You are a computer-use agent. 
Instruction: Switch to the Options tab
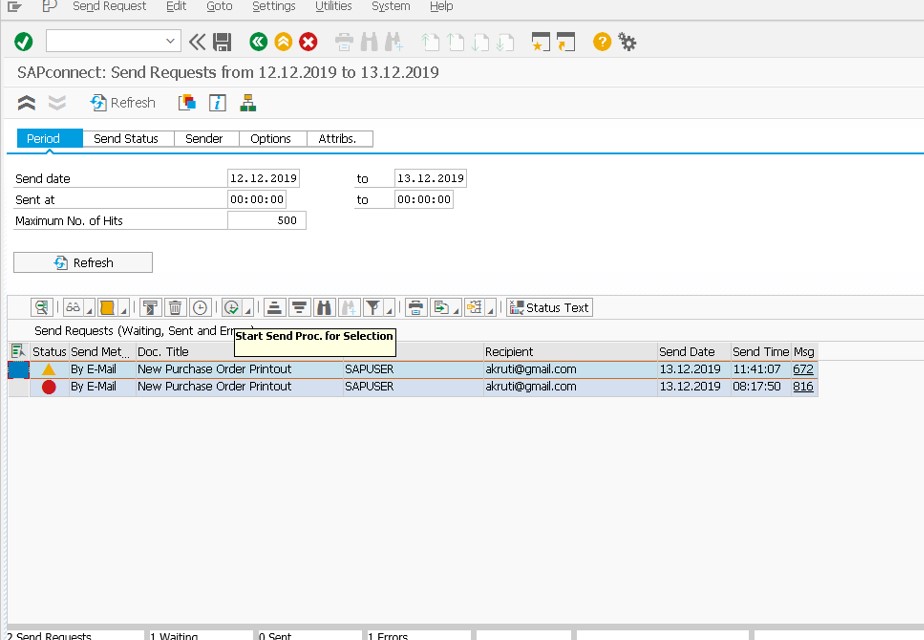coord(273,138)
